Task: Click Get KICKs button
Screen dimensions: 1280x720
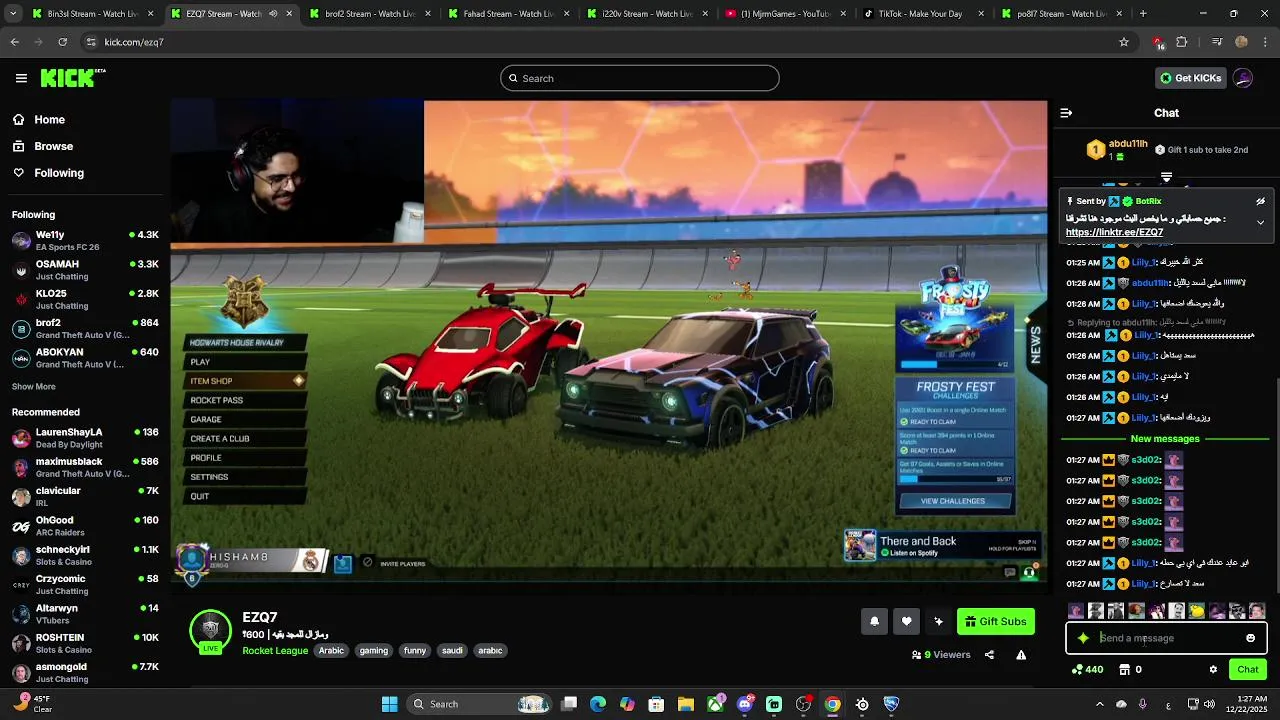Action: 1190,78
